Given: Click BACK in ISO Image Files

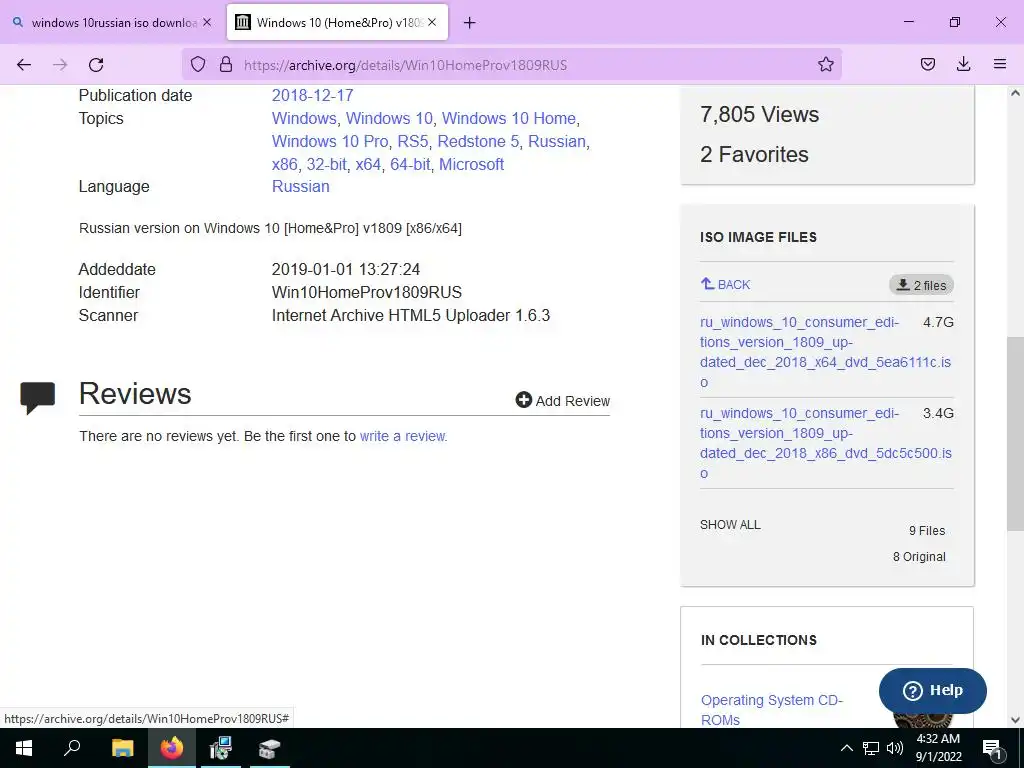Looking at the screenshot, I should (726, 284).
